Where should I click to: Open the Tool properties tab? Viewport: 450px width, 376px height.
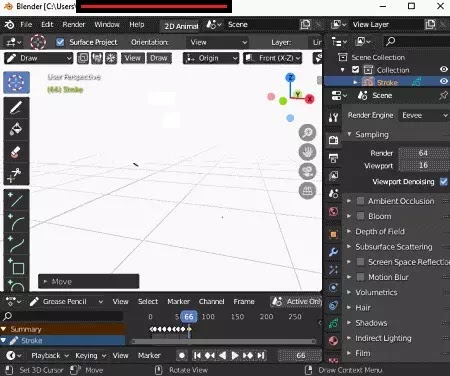click(x=333, y=117)
